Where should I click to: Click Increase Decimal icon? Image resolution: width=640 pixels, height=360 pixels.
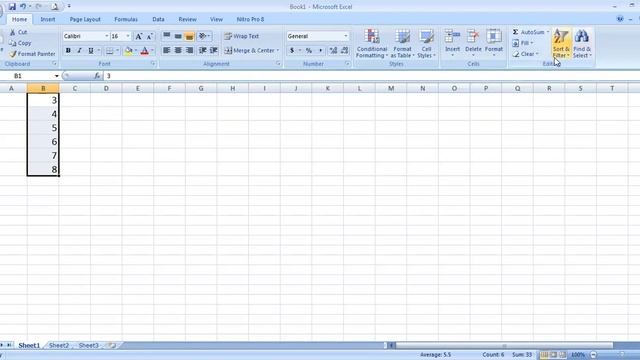[x=333, y=51]
